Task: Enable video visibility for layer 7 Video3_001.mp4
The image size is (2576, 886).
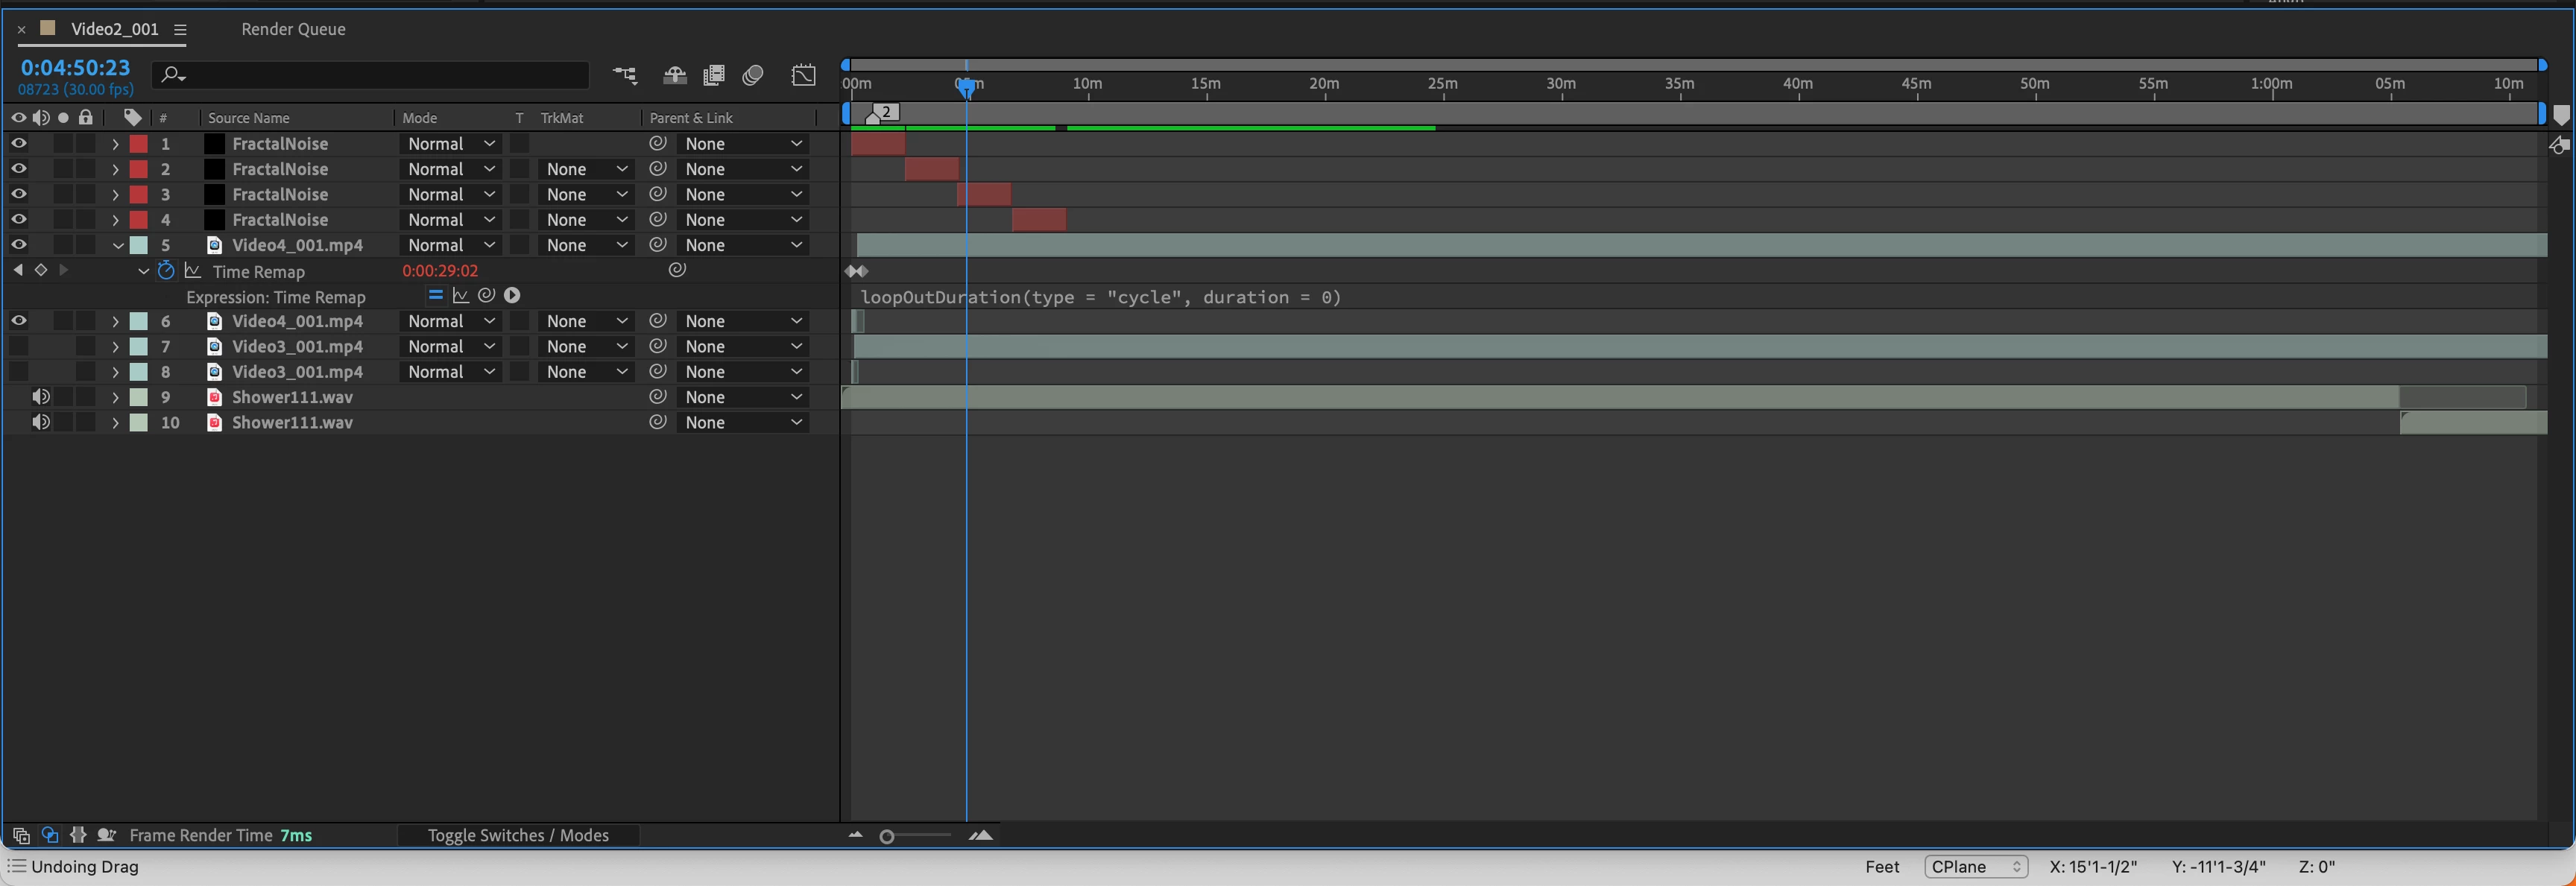Action: [x=18, y=346]
